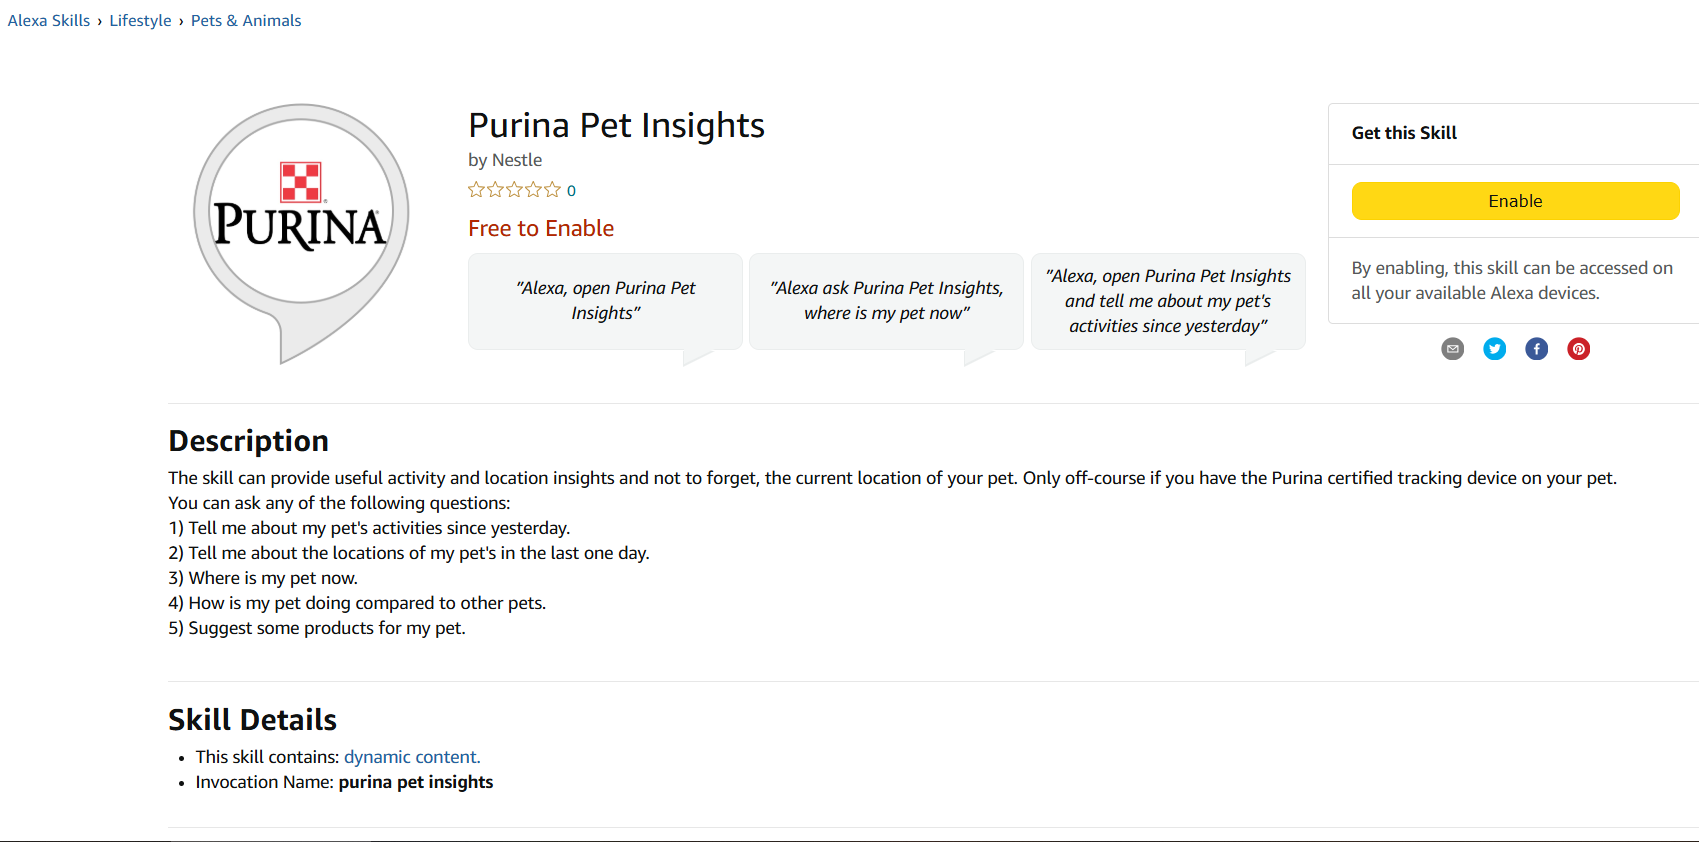This screenshot has height=842, width=1699.
Task: Click the "open Purina Pet Insights" phrase bubble
Action: [605, 300]
